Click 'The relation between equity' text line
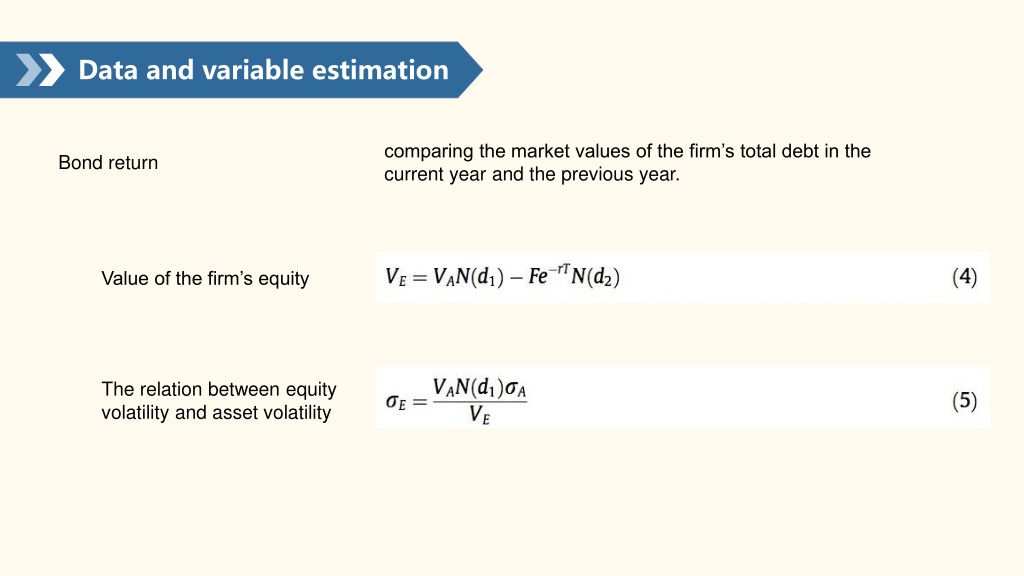Viewport: 1024px width, 576px height. (219, 389)
